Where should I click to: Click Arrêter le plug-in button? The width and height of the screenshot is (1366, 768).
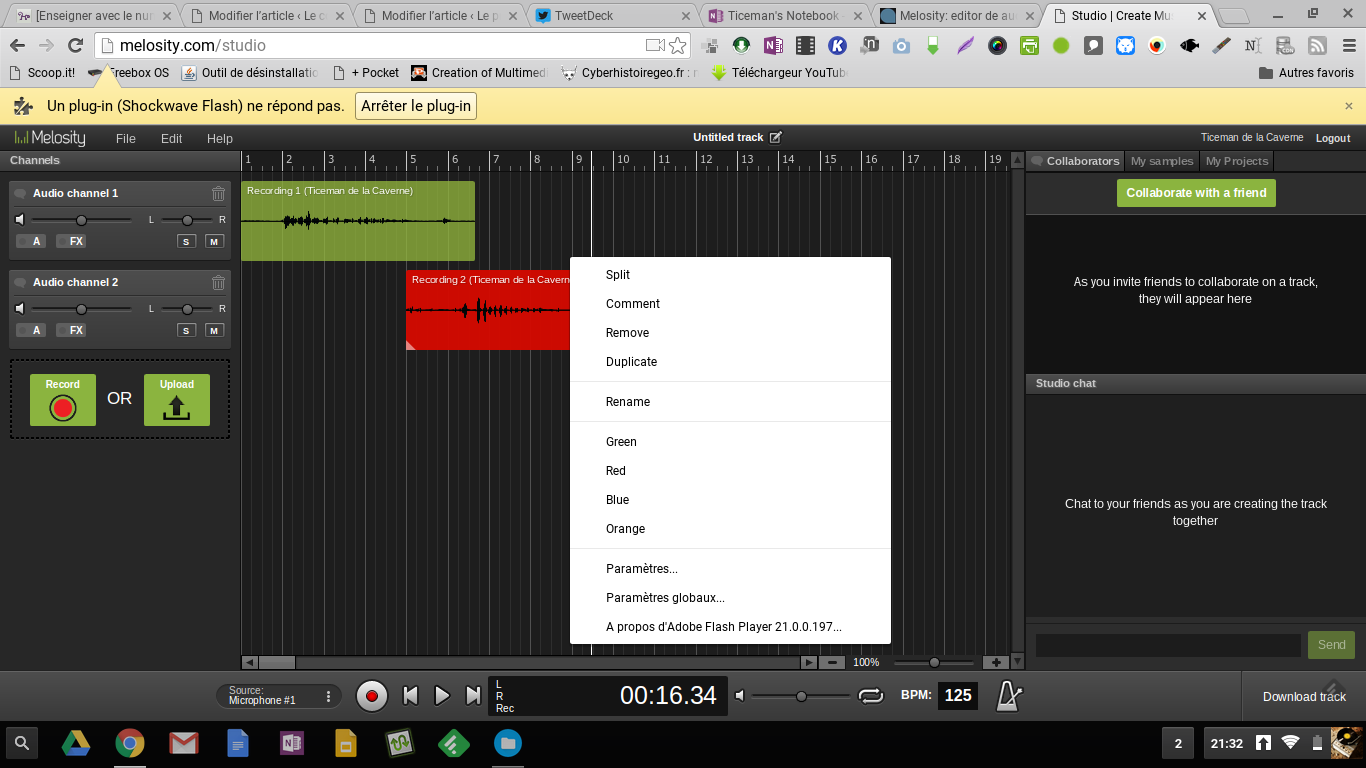click(416, 106)
